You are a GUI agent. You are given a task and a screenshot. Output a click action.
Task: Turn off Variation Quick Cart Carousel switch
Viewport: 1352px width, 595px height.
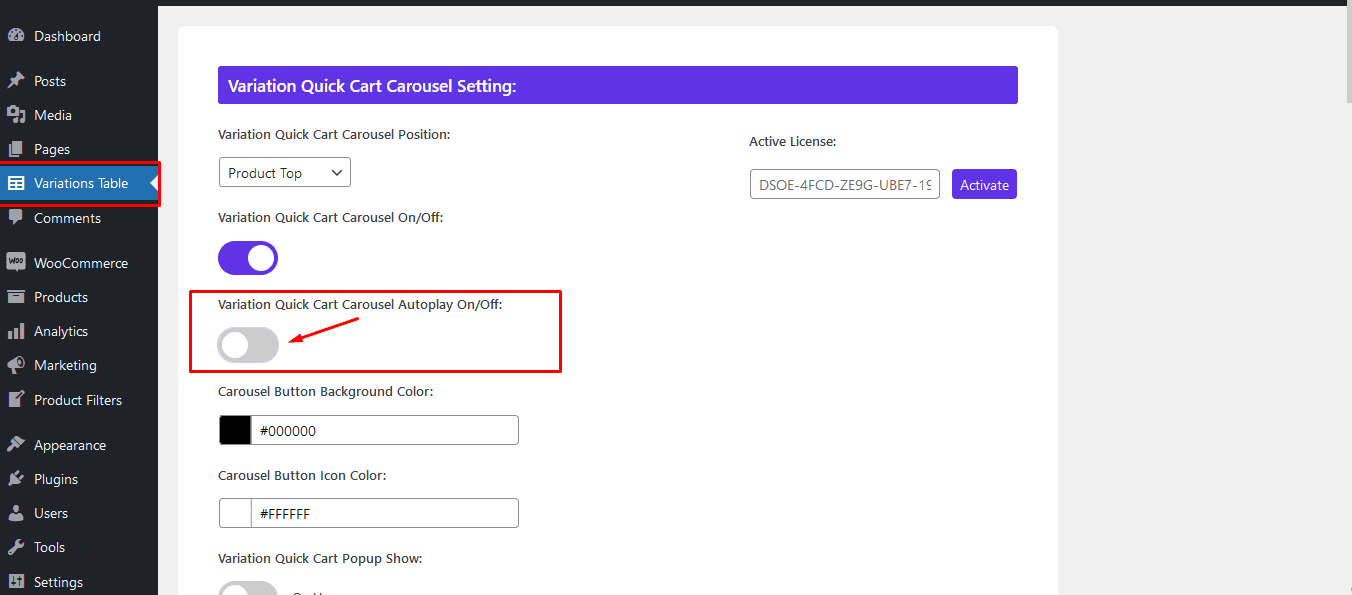click(248, 258)
